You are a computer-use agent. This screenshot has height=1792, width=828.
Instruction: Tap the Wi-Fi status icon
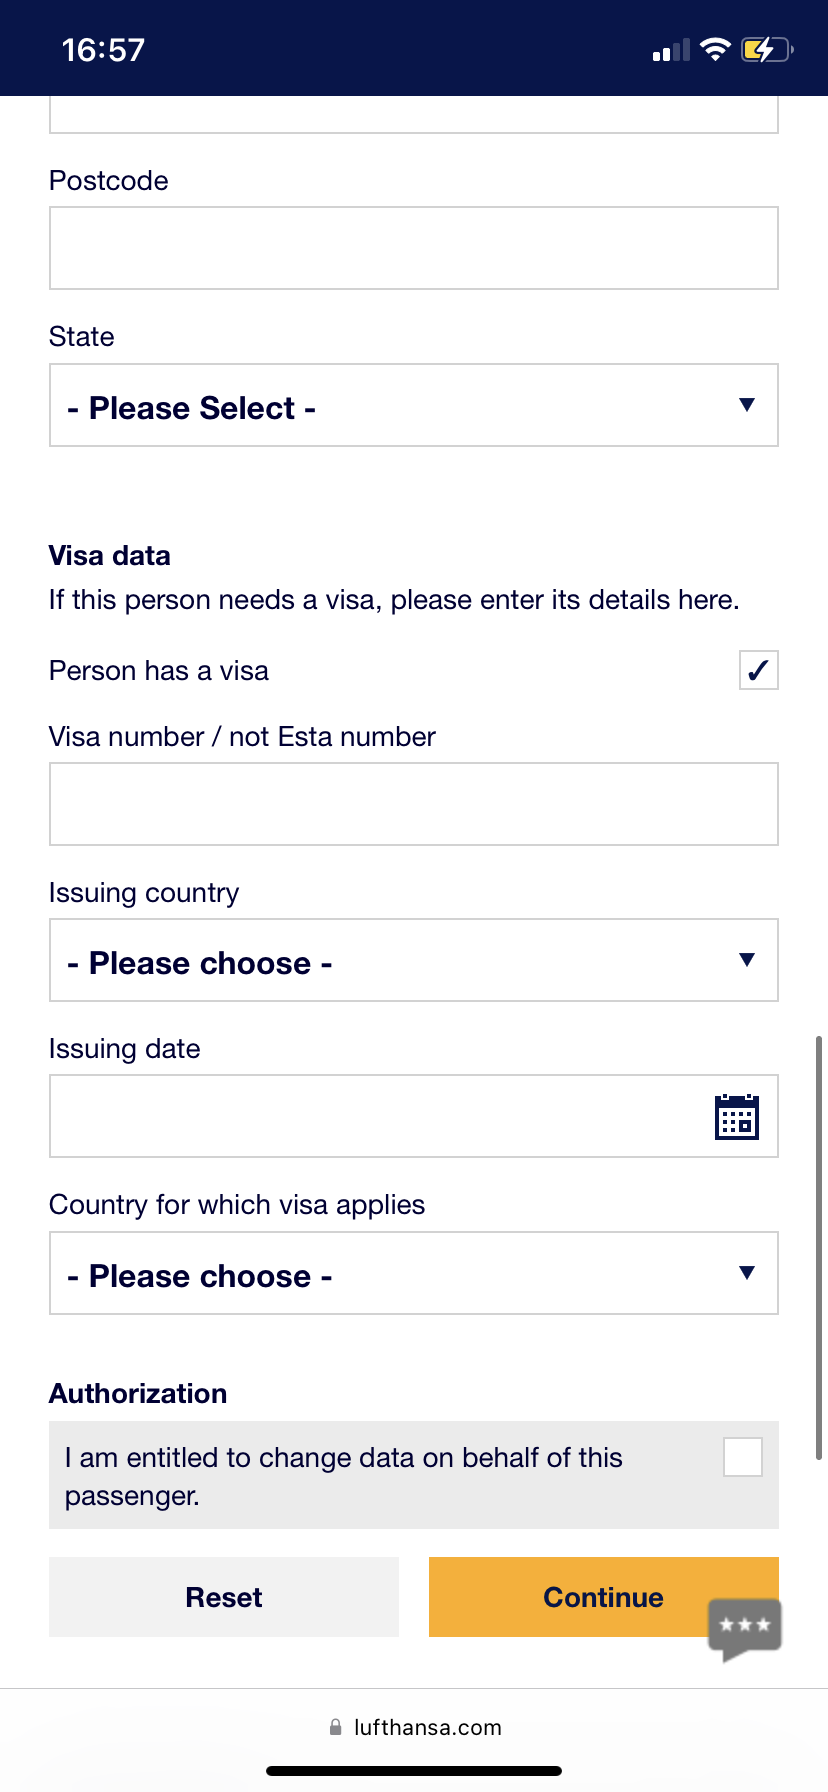click(x=715, y=49)
